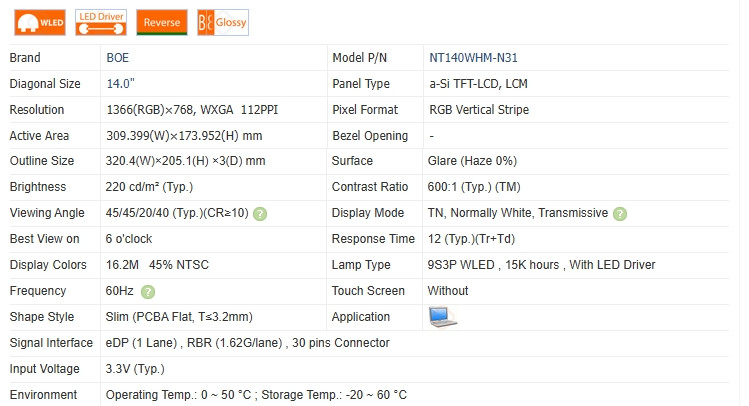
Task: Open the Display Mode help question mark
Action: coord(620,214)
